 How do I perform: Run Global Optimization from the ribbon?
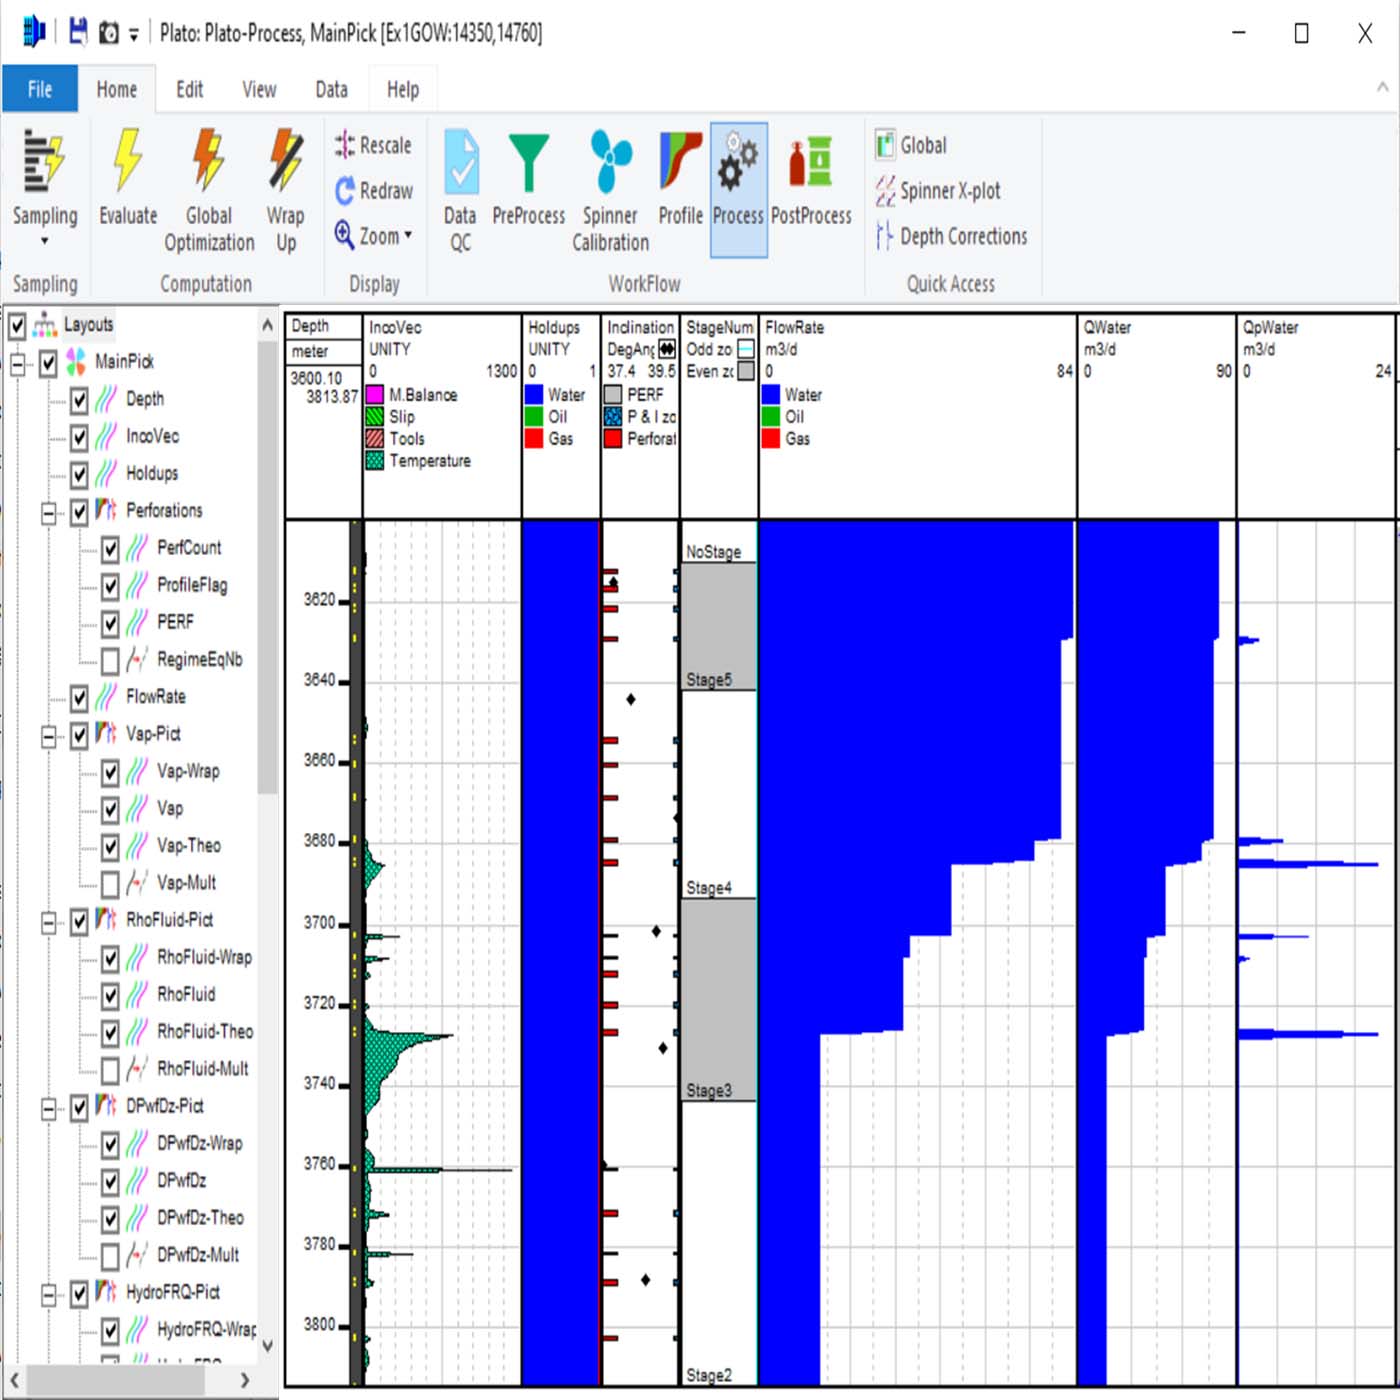point(208,162)
